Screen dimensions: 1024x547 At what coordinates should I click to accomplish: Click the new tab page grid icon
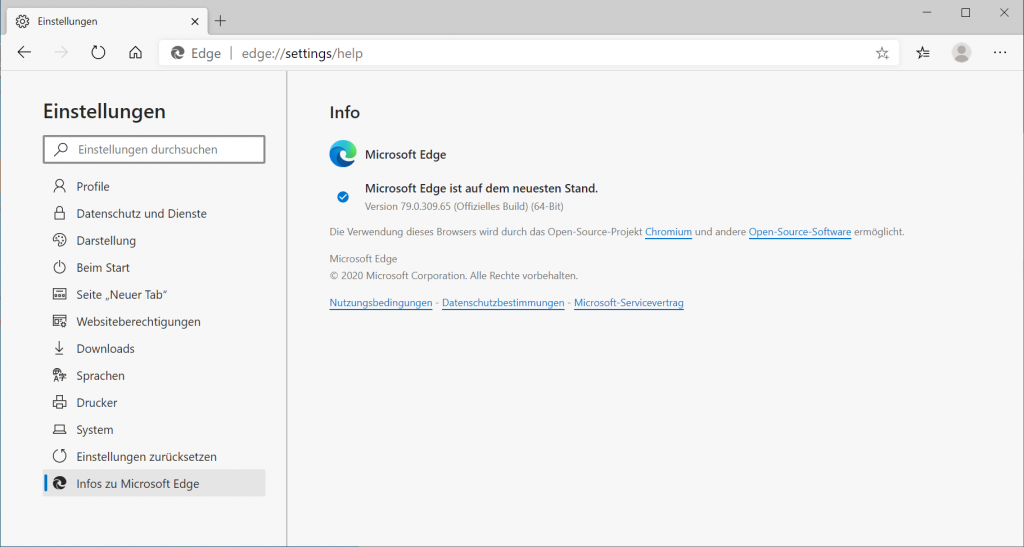pyautogui.click(x=59, y=294)
